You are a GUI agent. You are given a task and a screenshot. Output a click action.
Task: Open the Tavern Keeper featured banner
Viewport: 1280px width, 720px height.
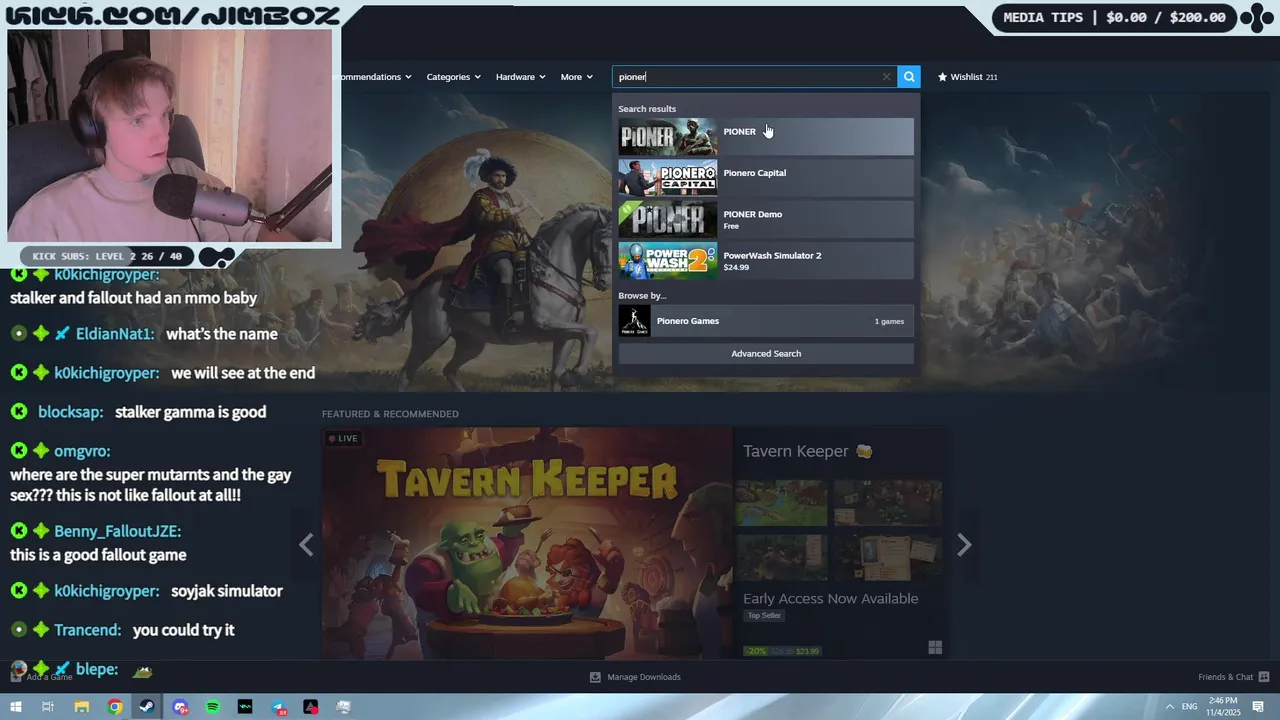click(x=527, y=542)
